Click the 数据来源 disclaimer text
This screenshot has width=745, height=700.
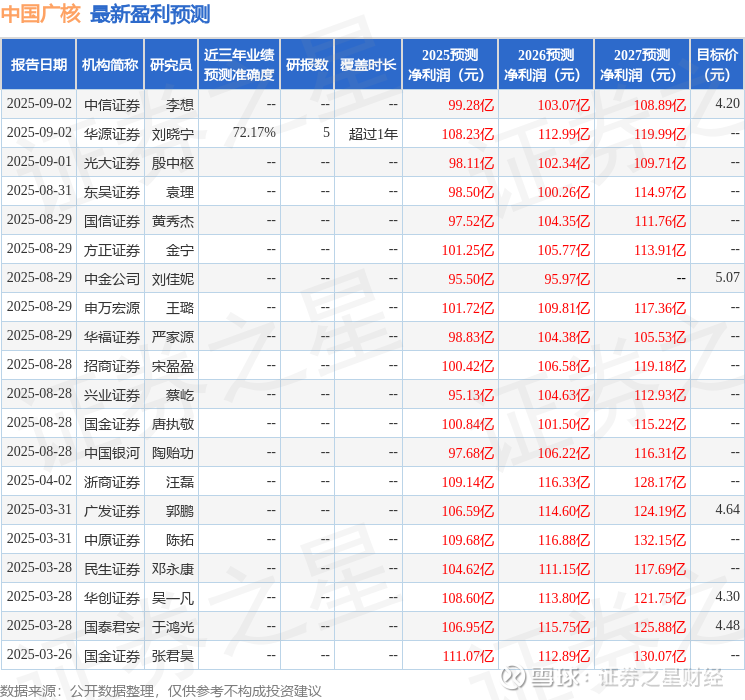161,691
